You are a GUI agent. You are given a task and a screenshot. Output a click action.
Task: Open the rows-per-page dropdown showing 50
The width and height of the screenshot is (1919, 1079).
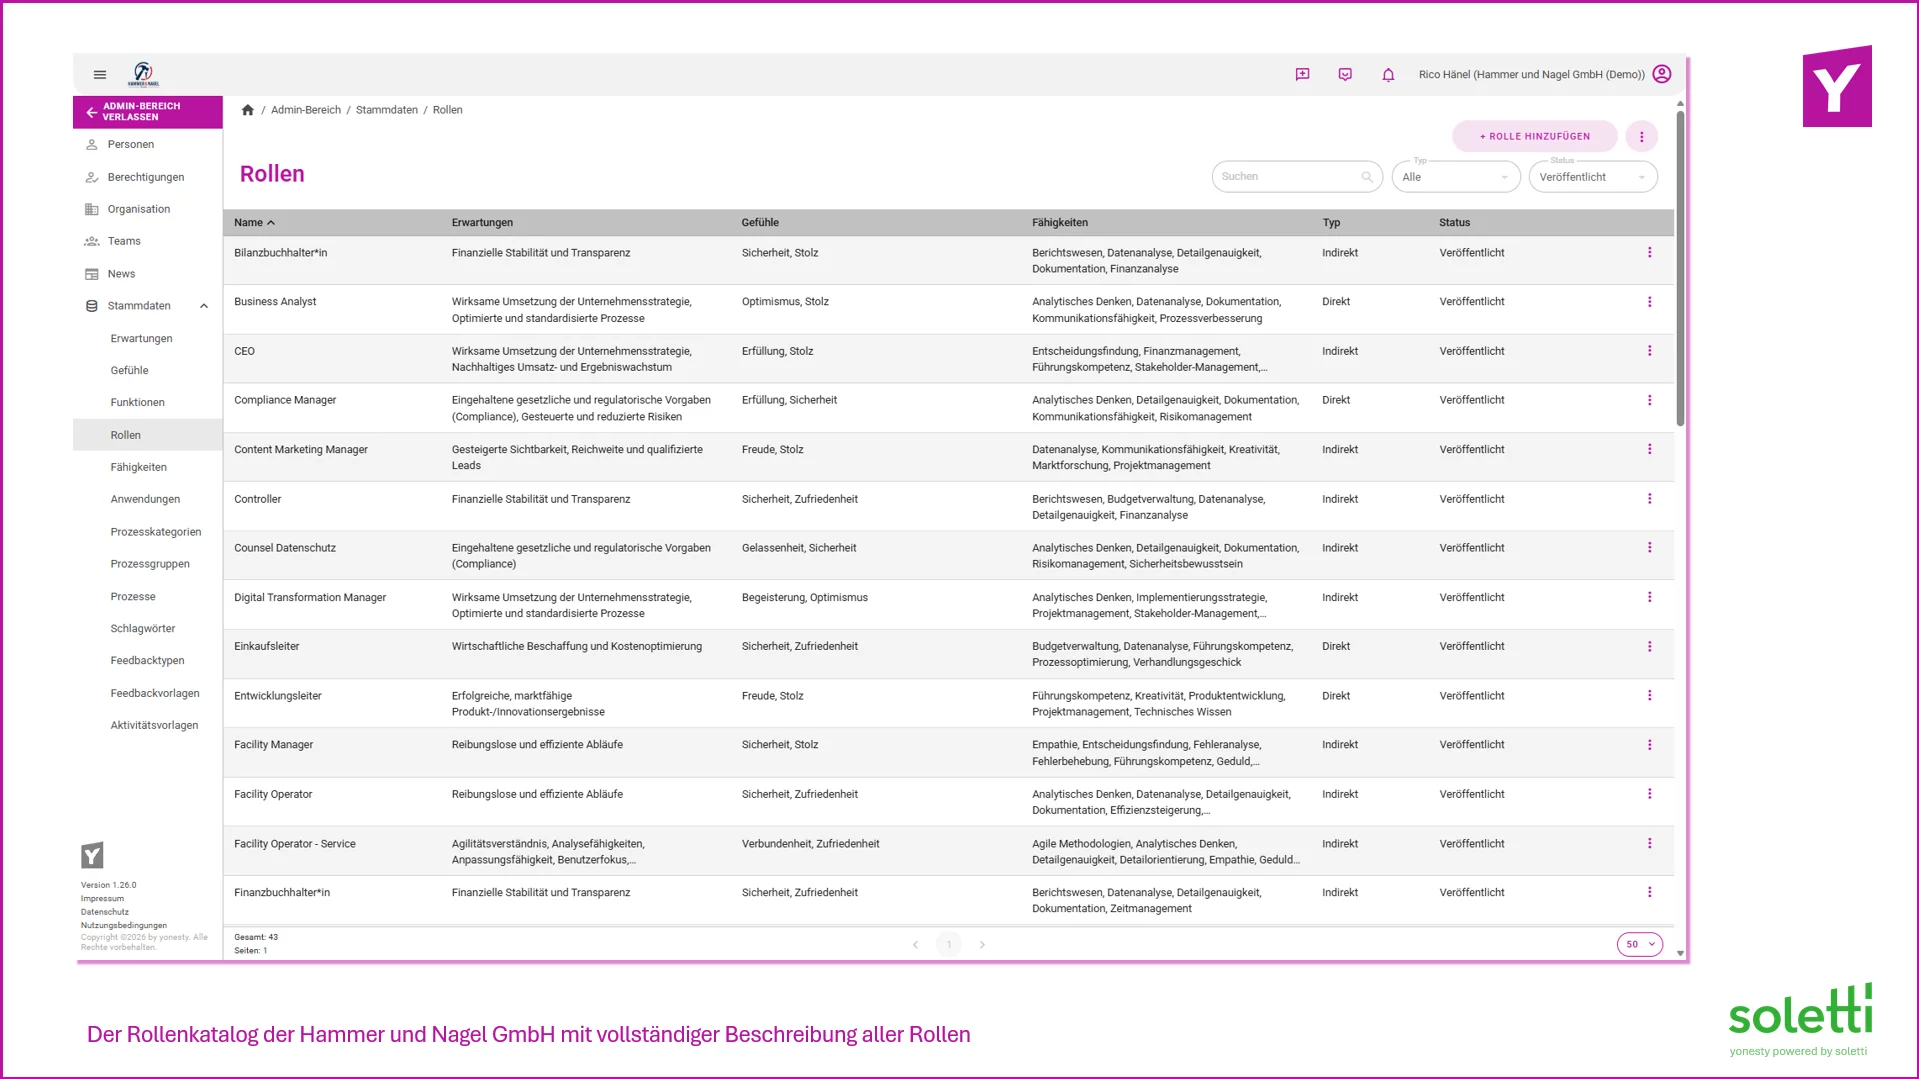[x=1639, y=945]
